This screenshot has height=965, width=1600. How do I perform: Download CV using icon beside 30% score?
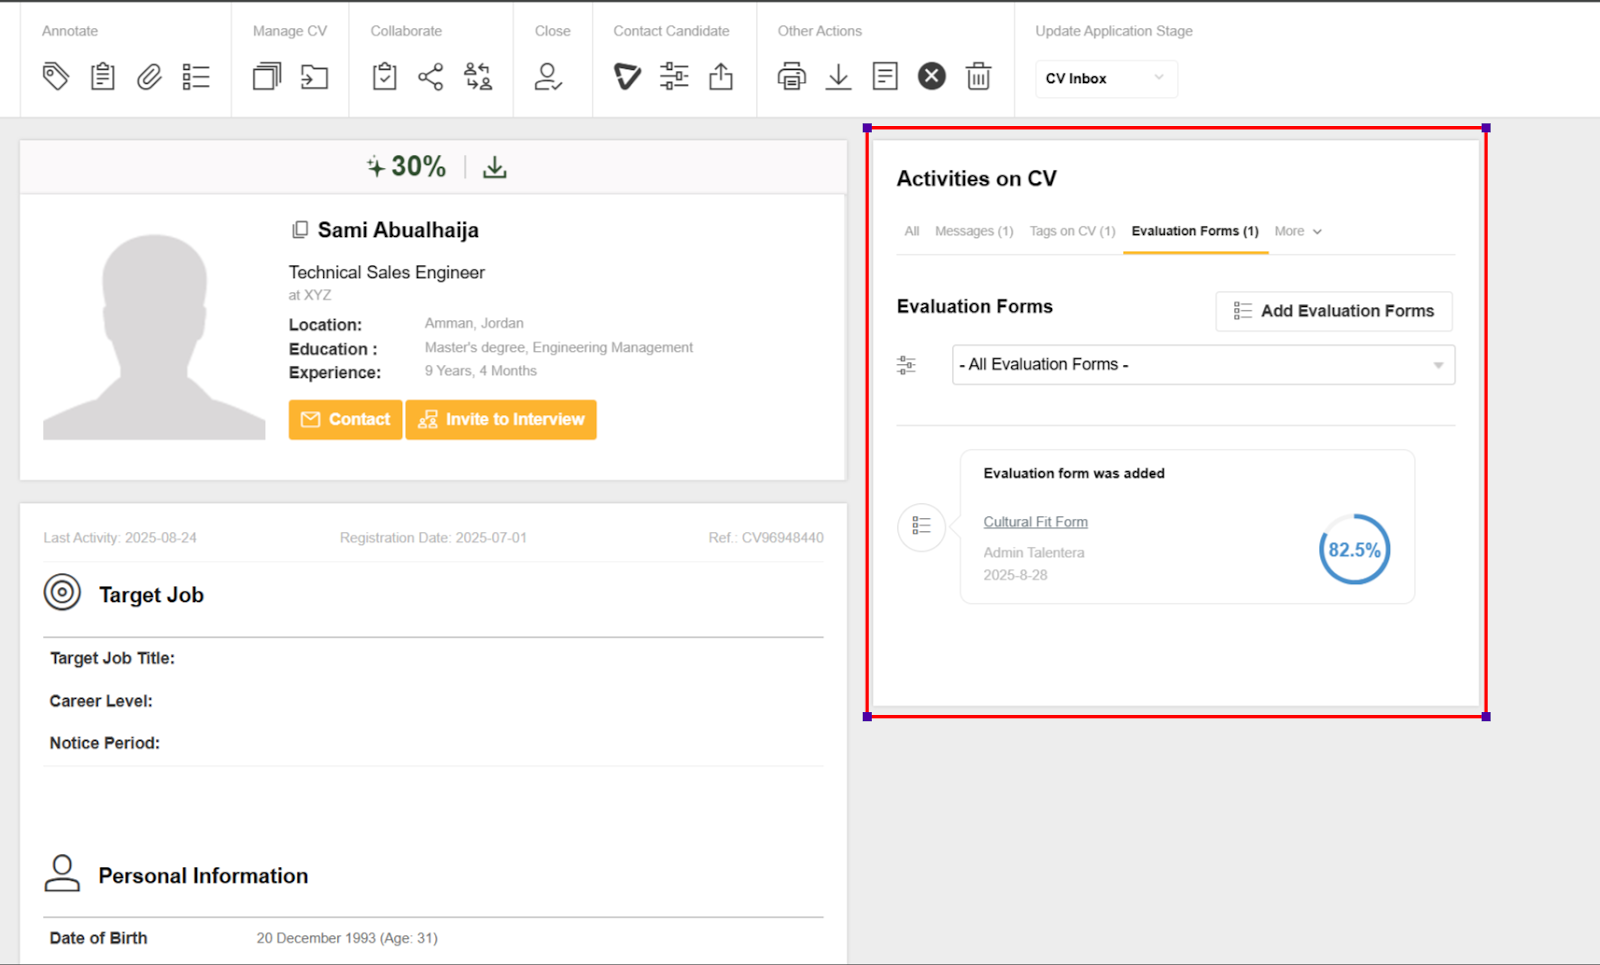(495, 167)
